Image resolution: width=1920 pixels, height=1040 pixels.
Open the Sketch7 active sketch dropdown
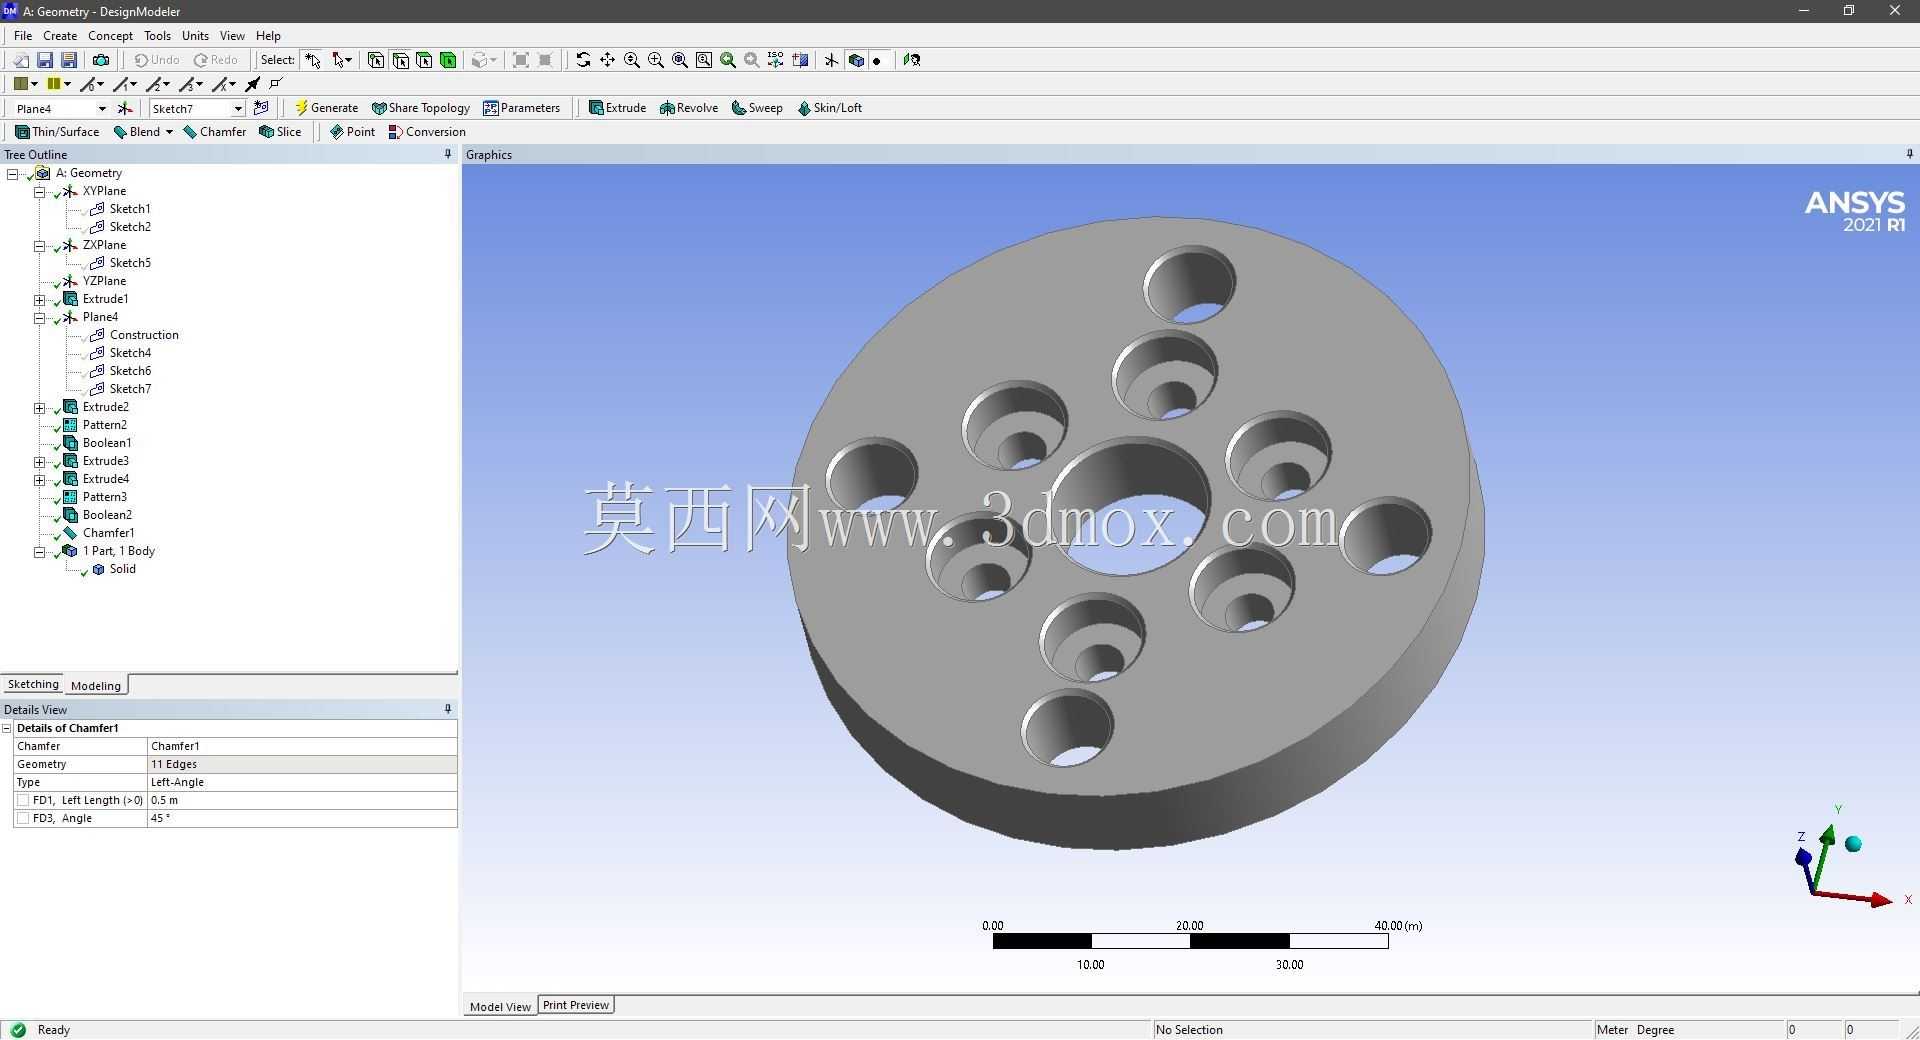[237, 108]
